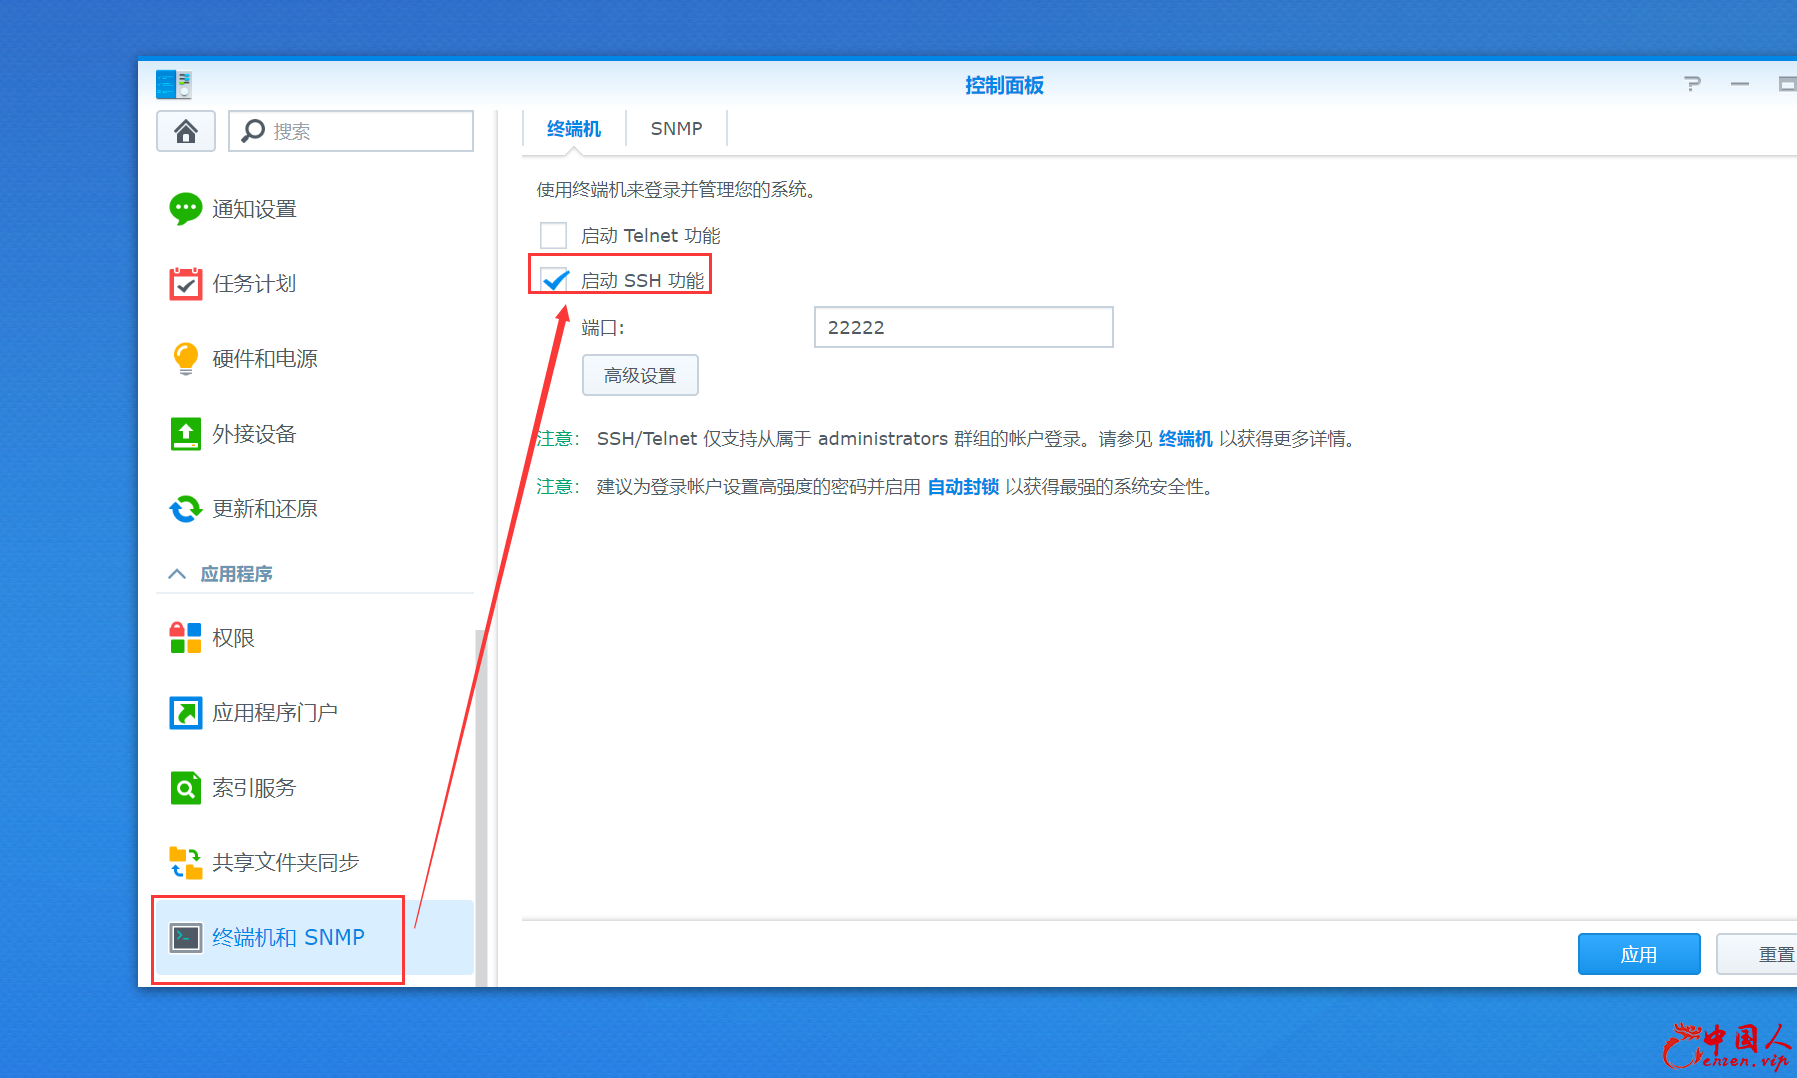Viewport: 1797px width, 1078px height.
Task: Switch to the SNMP tab
Action: click(x=676, y=129)
